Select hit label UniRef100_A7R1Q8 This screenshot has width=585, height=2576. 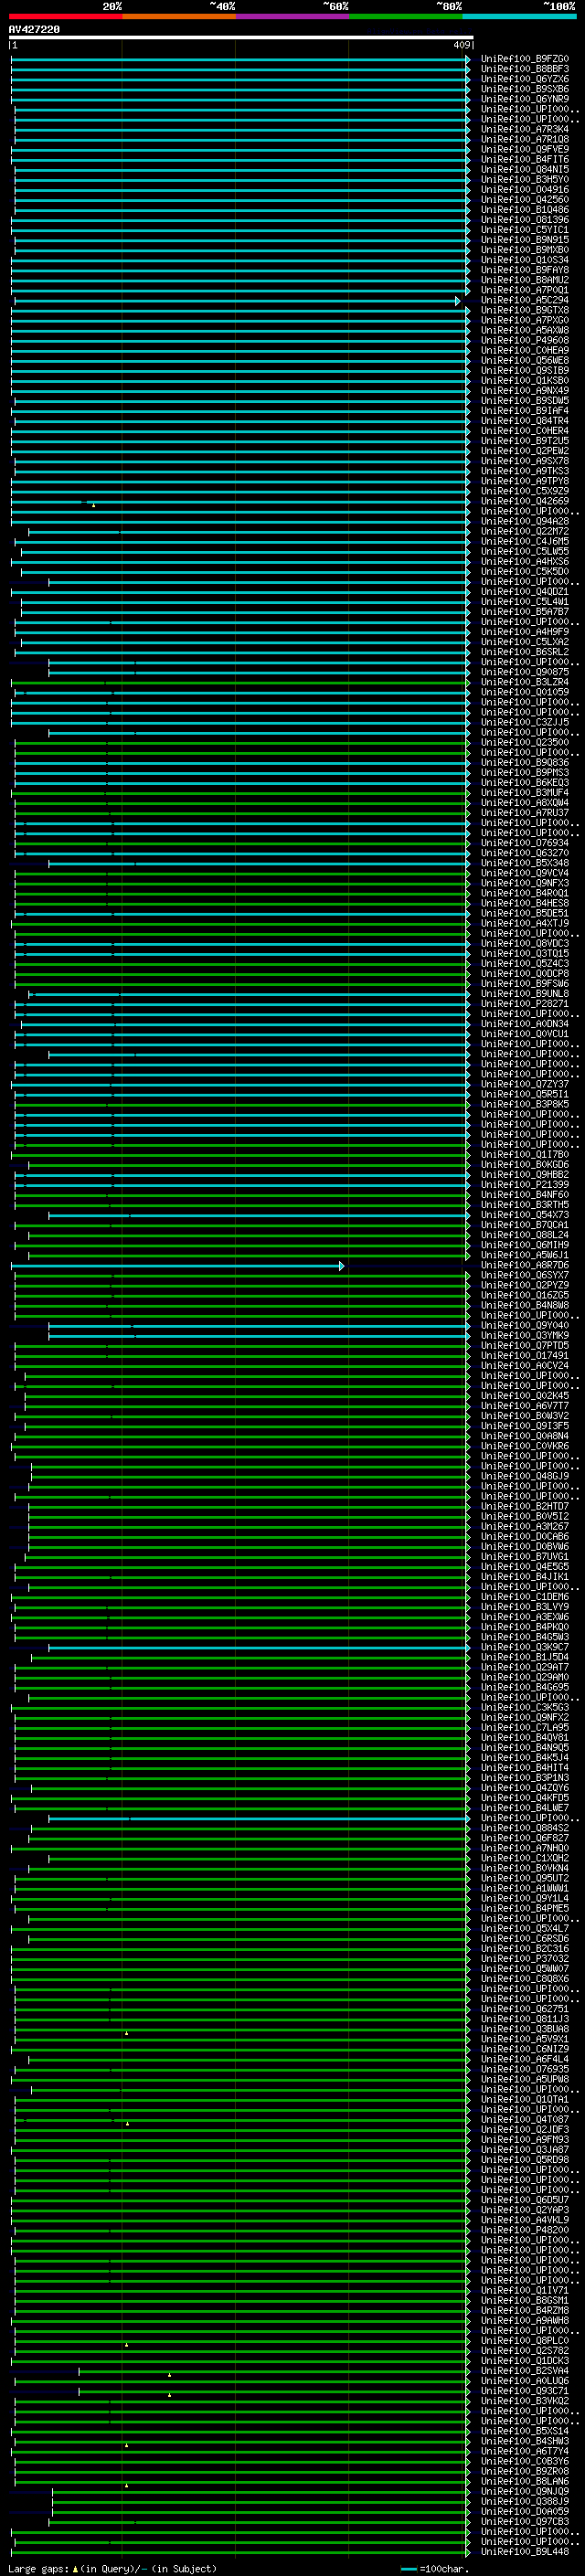click(x=525, y=139)
